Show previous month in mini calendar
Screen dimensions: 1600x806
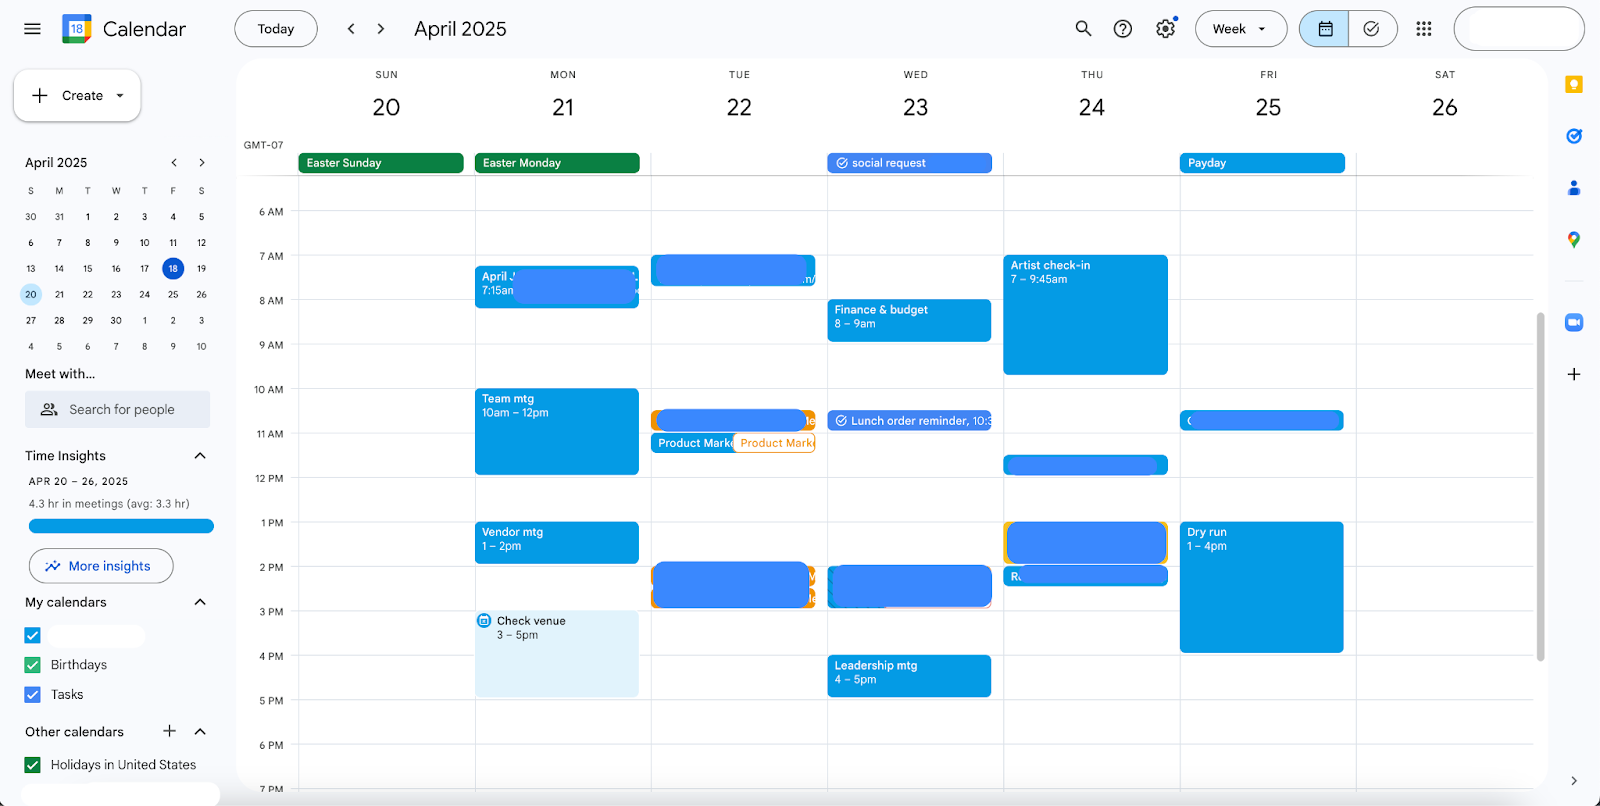tap(174, 162)
